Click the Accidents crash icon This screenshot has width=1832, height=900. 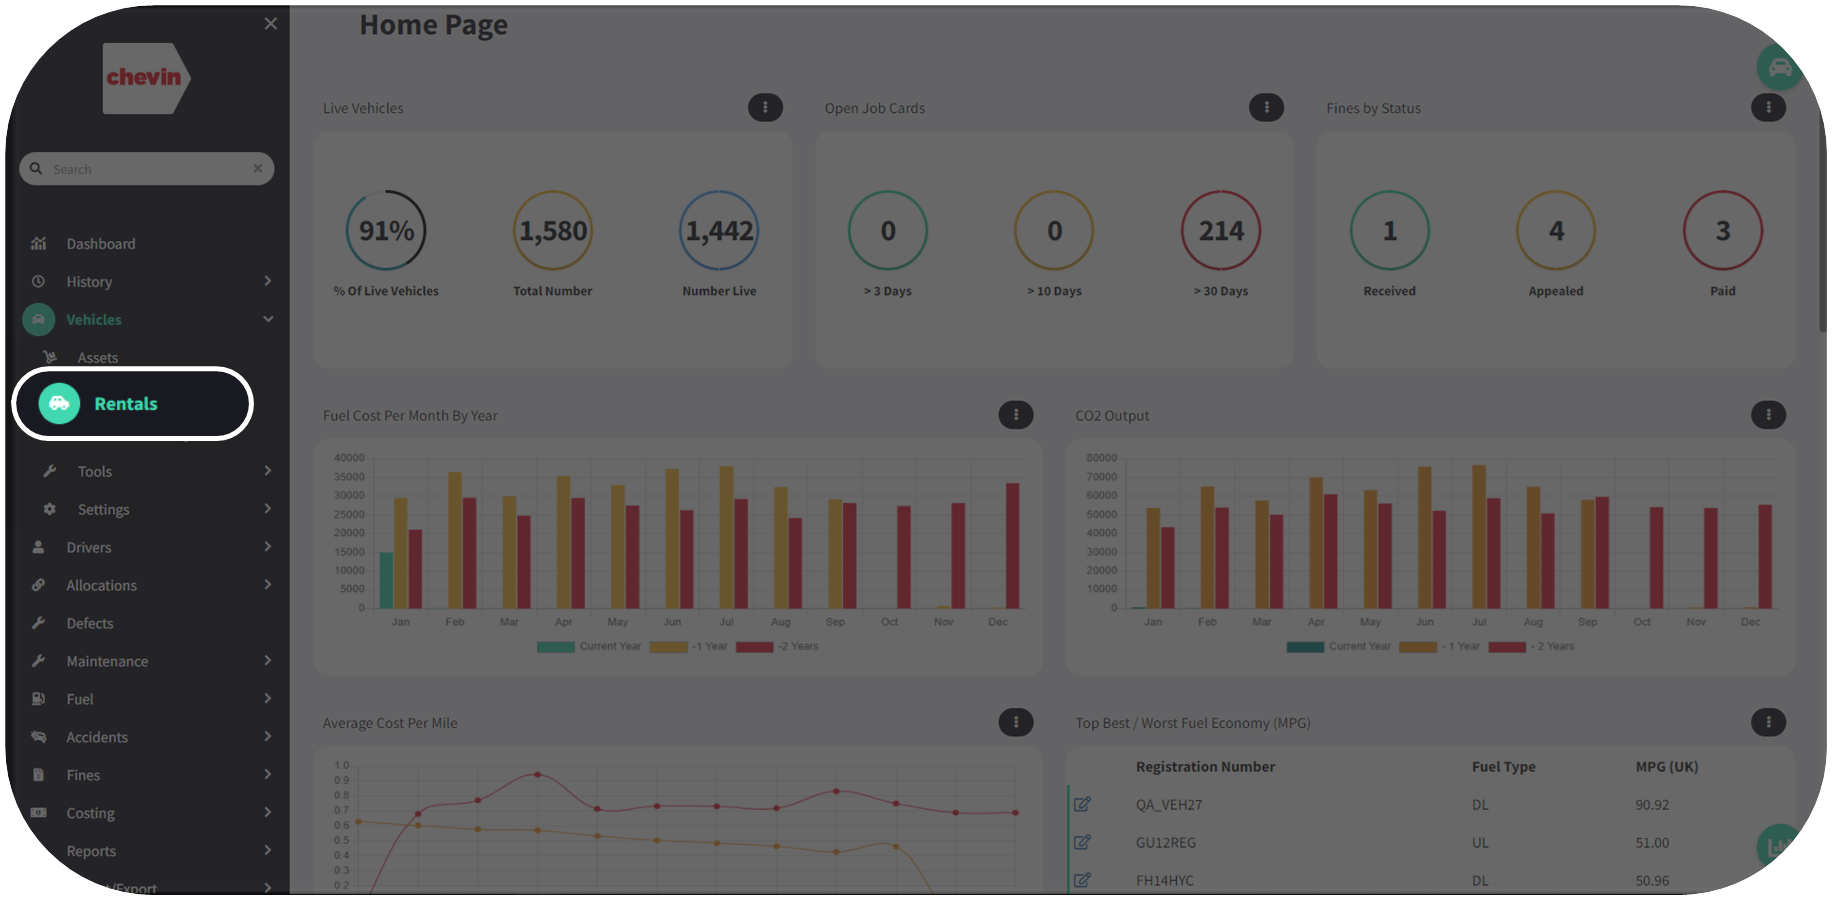tap(38, 737)
